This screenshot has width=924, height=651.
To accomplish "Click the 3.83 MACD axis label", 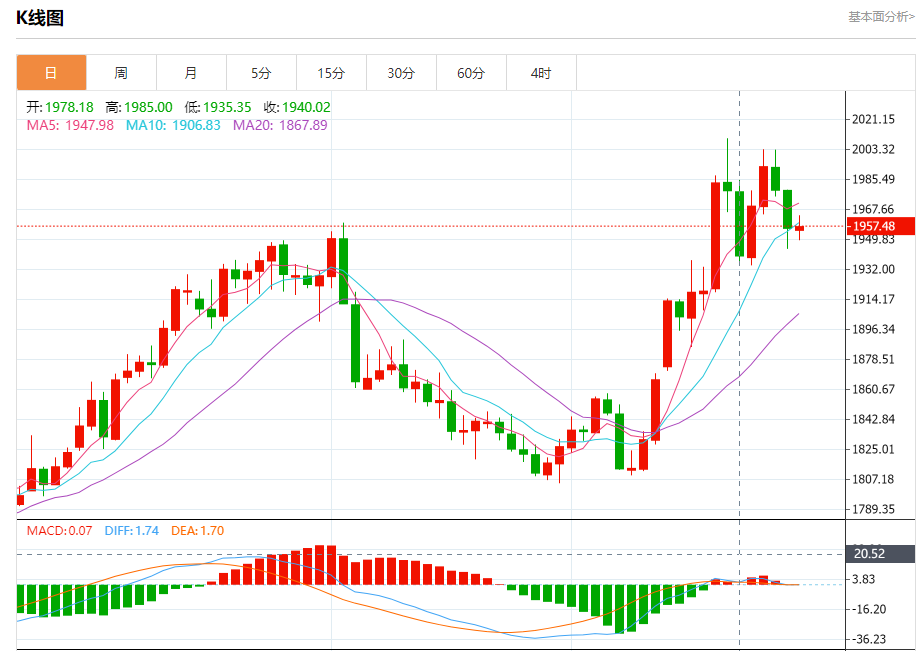I will 864,580.
